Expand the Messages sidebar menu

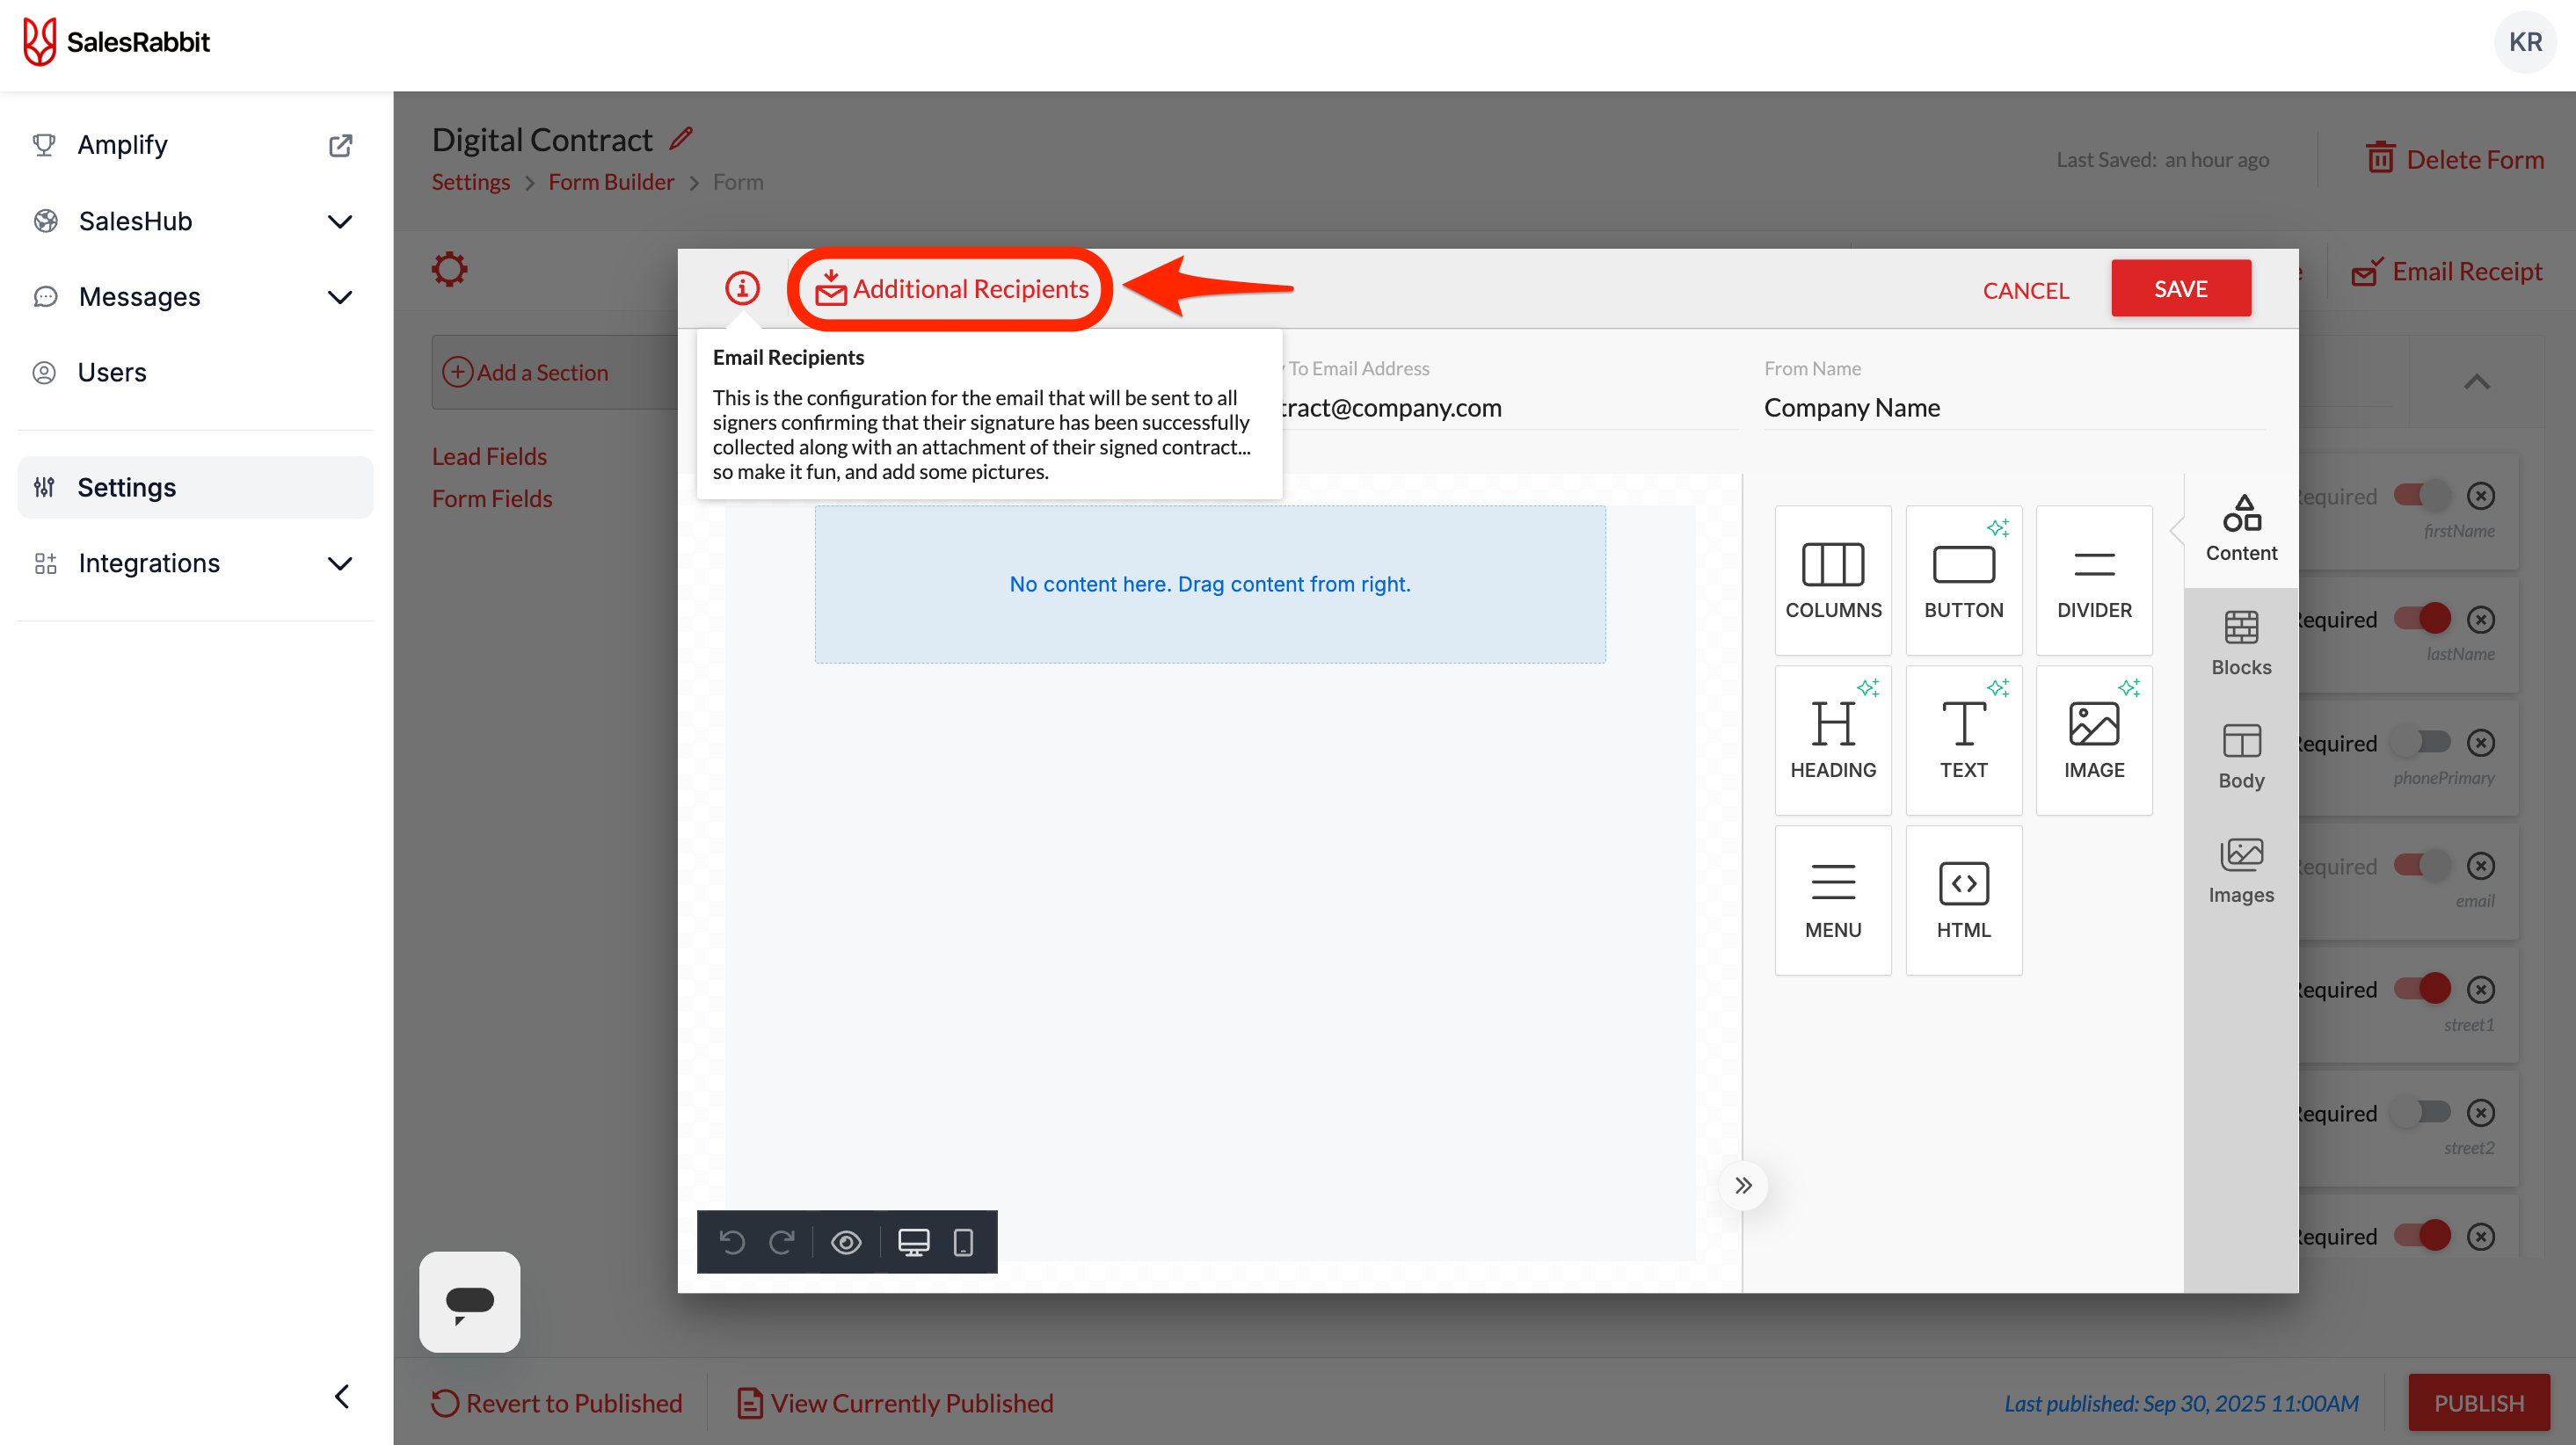[x=340, y=297]
